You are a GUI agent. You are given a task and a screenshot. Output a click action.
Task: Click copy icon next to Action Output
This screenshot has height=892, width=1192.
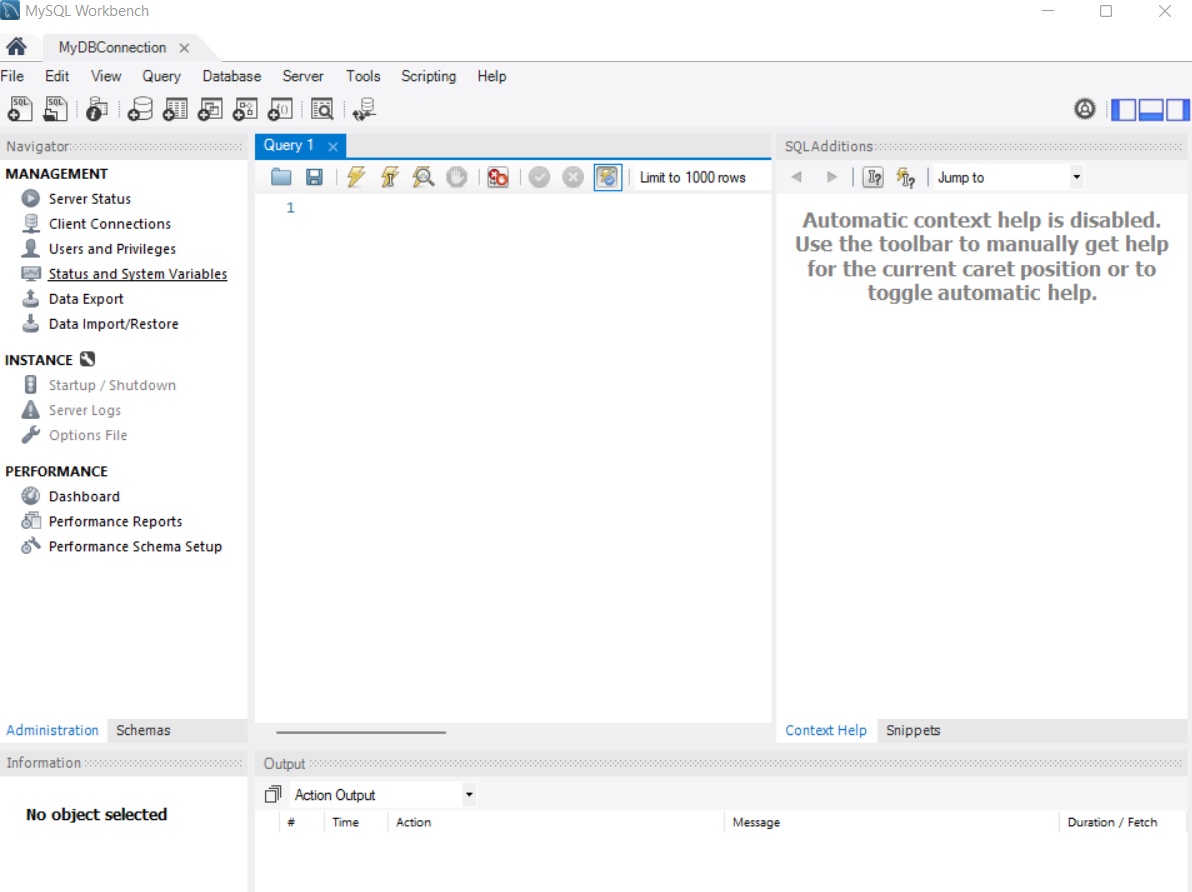(273, 794)
